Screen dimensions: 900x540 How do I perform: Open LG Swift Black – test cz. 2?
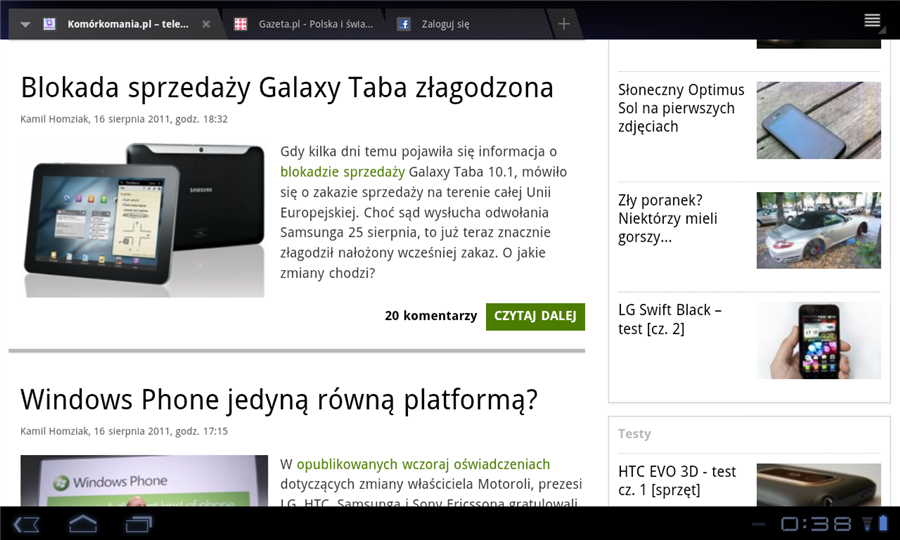click(670, 319)
